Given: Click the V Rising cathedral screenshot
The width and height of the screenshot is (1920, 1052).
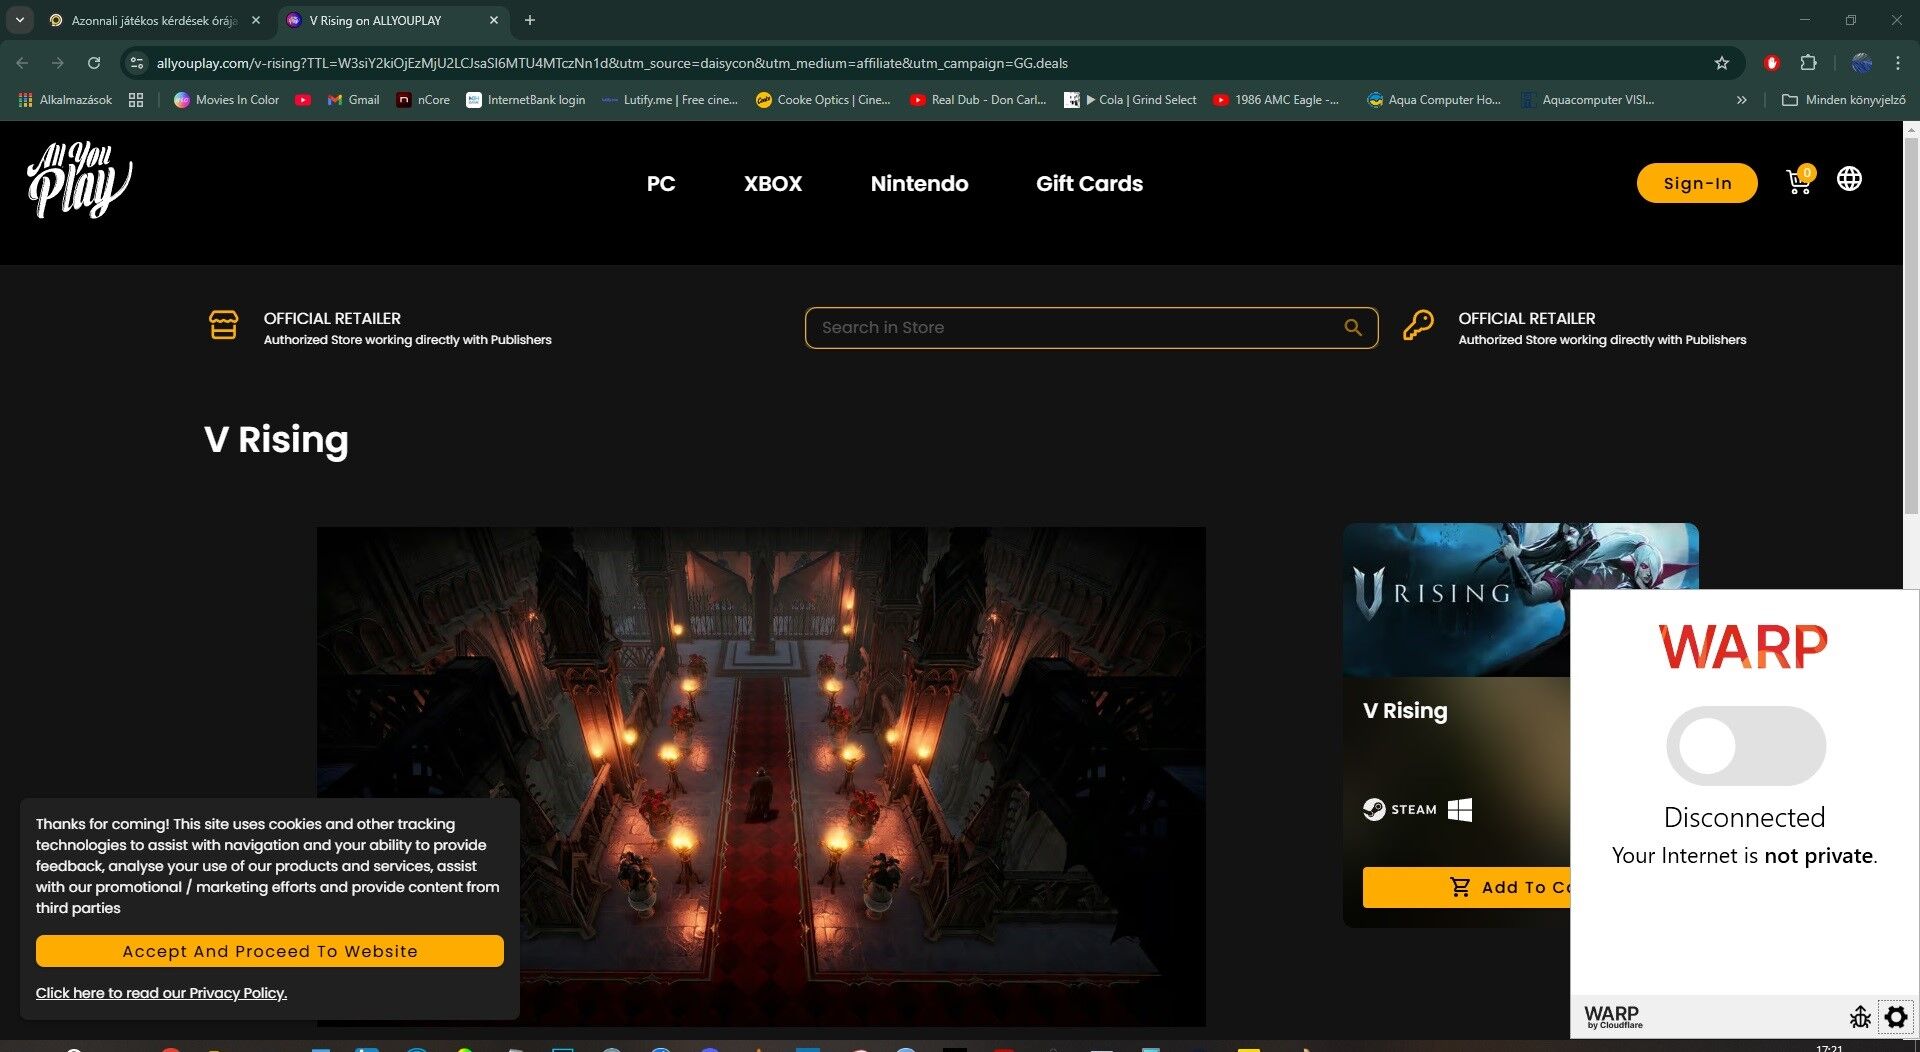Looking at the screenshot, I should (x=761, y=776).
